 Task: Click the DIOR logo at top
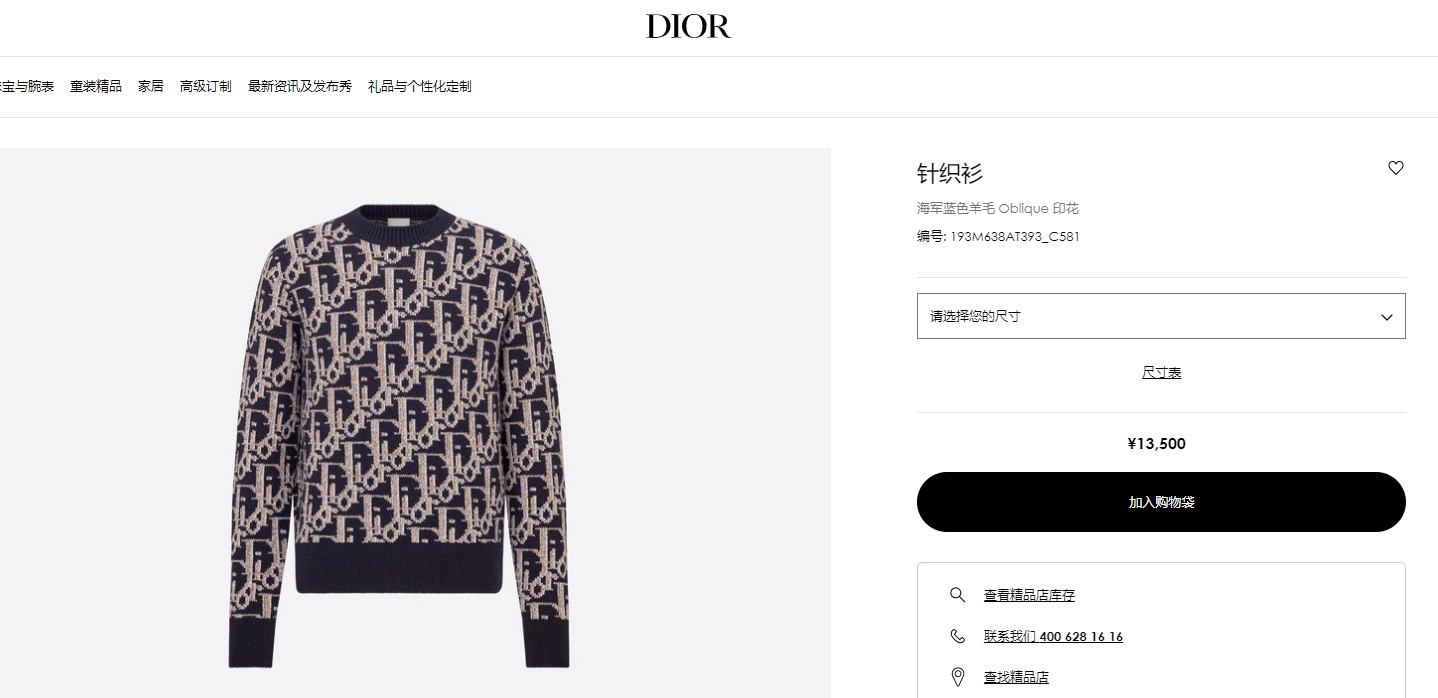click(688, 26)
